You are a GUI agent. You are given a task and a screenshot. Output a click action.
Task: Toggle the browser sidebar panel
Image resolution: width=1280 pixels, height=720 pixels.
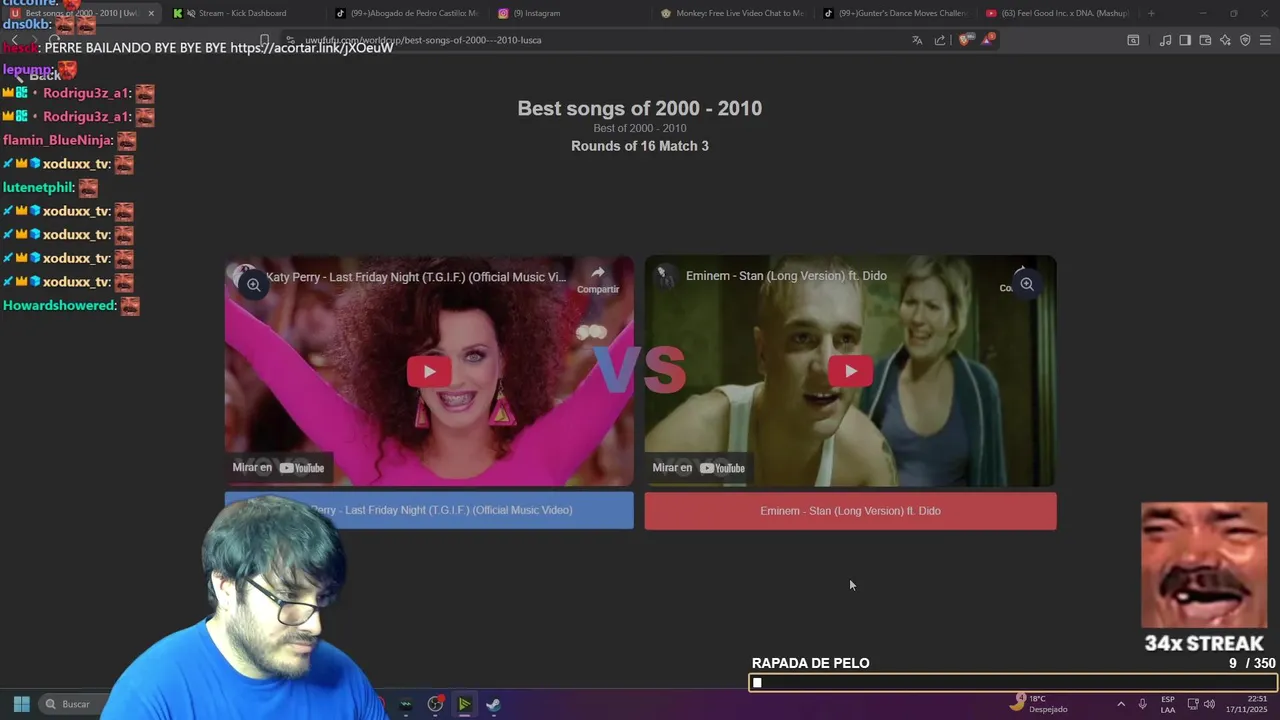(1185, 40)
